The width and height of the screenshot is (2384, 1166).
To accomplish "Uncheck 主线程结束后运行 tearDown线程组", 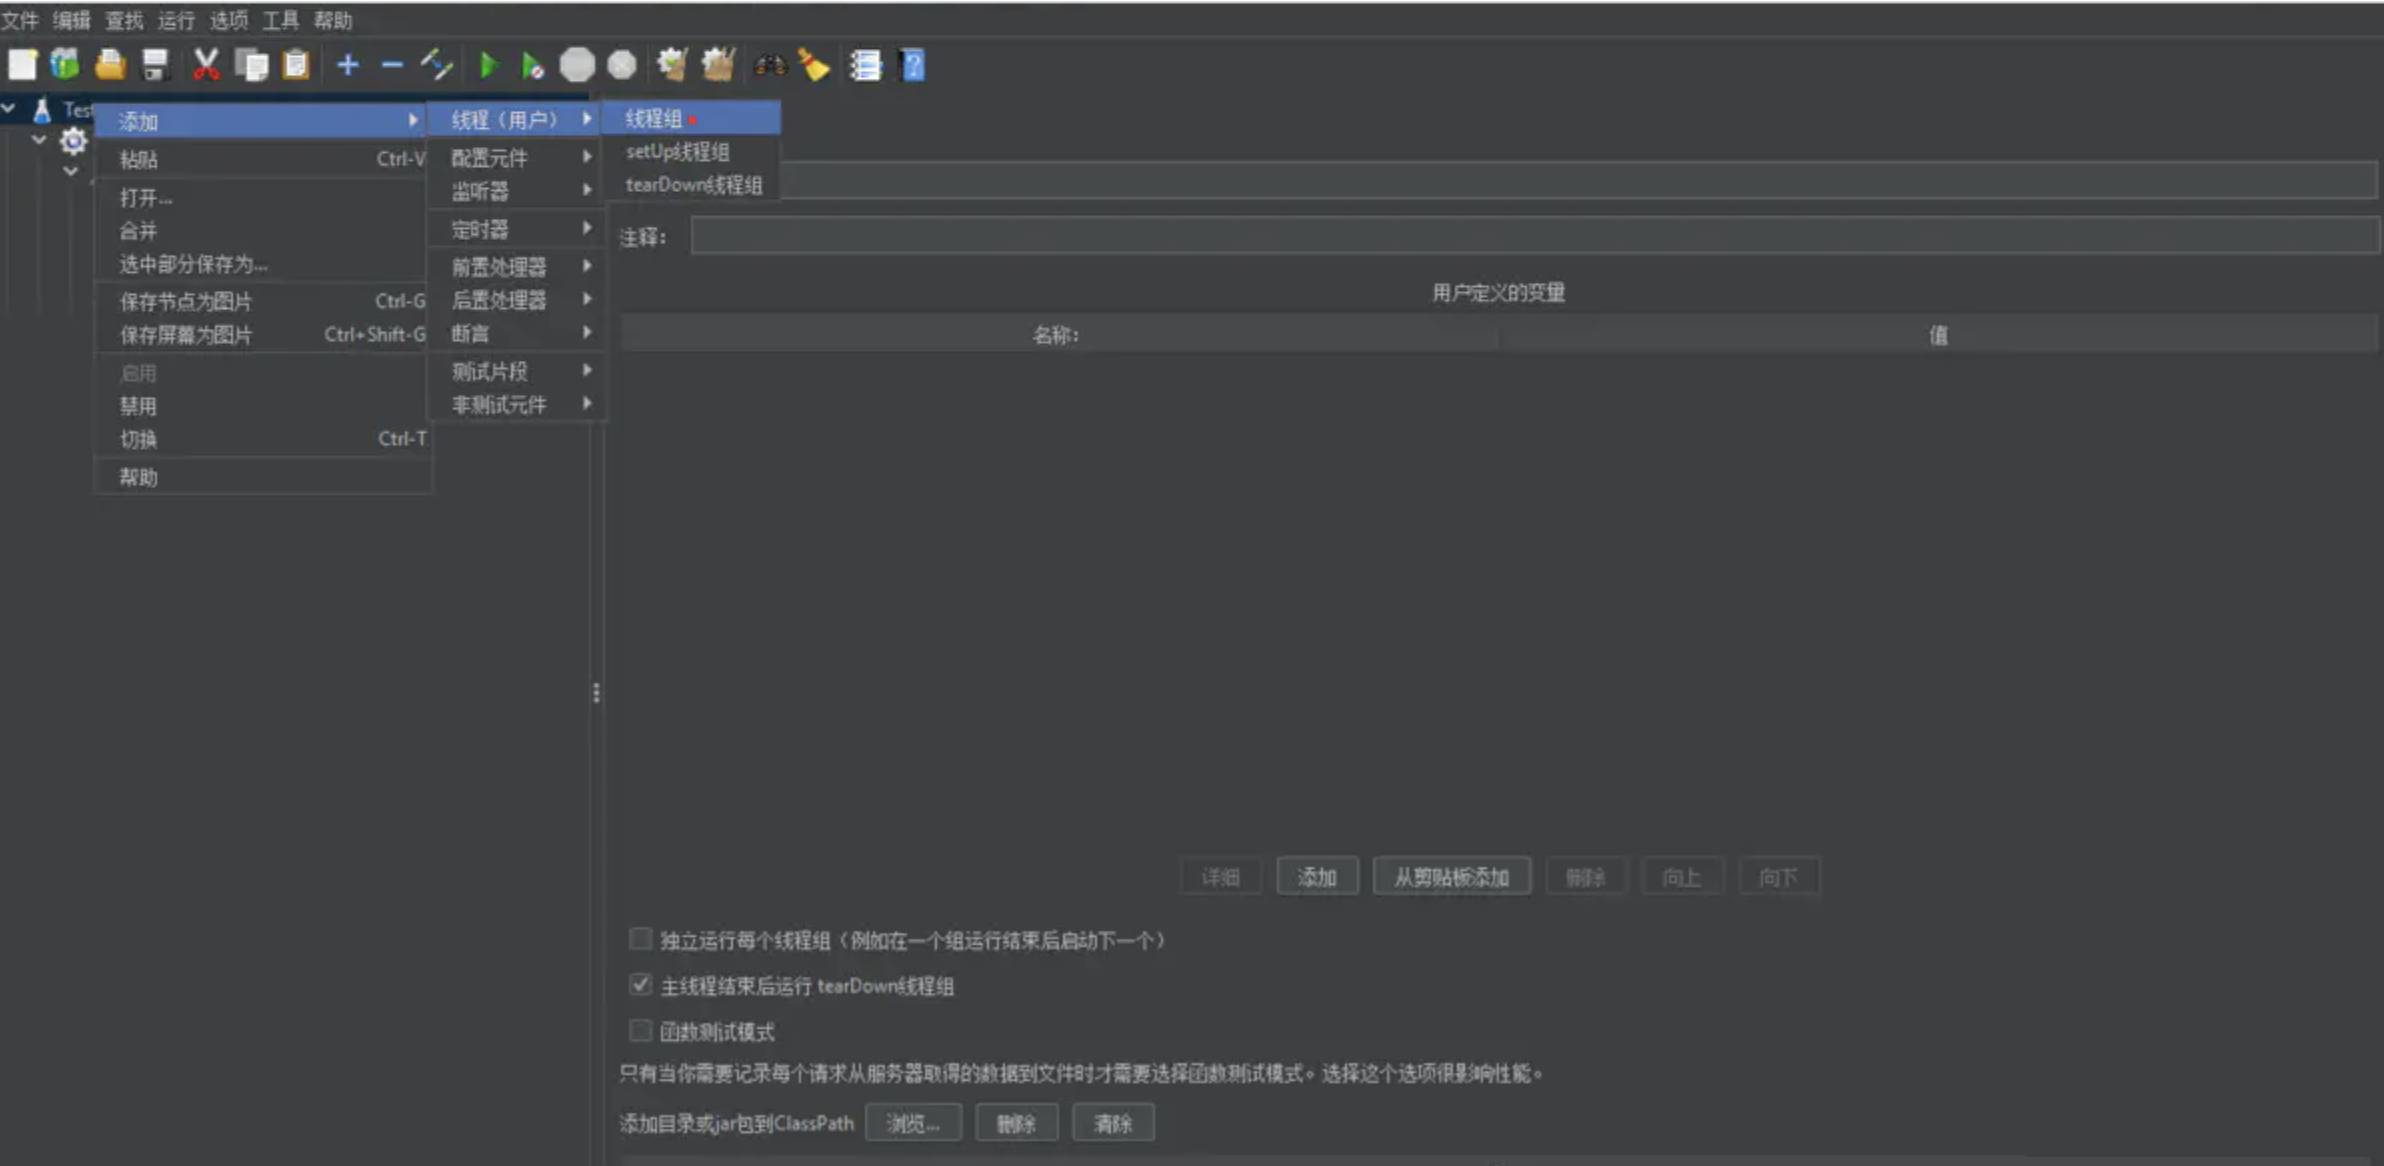I will [641, 985].
